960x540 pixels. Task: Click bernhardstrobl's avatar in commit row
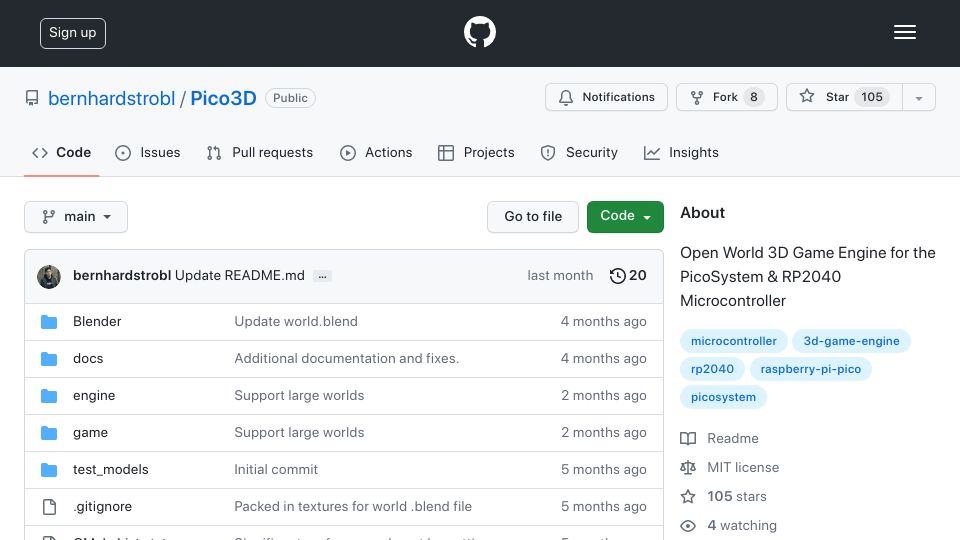[x=49, y=276]
